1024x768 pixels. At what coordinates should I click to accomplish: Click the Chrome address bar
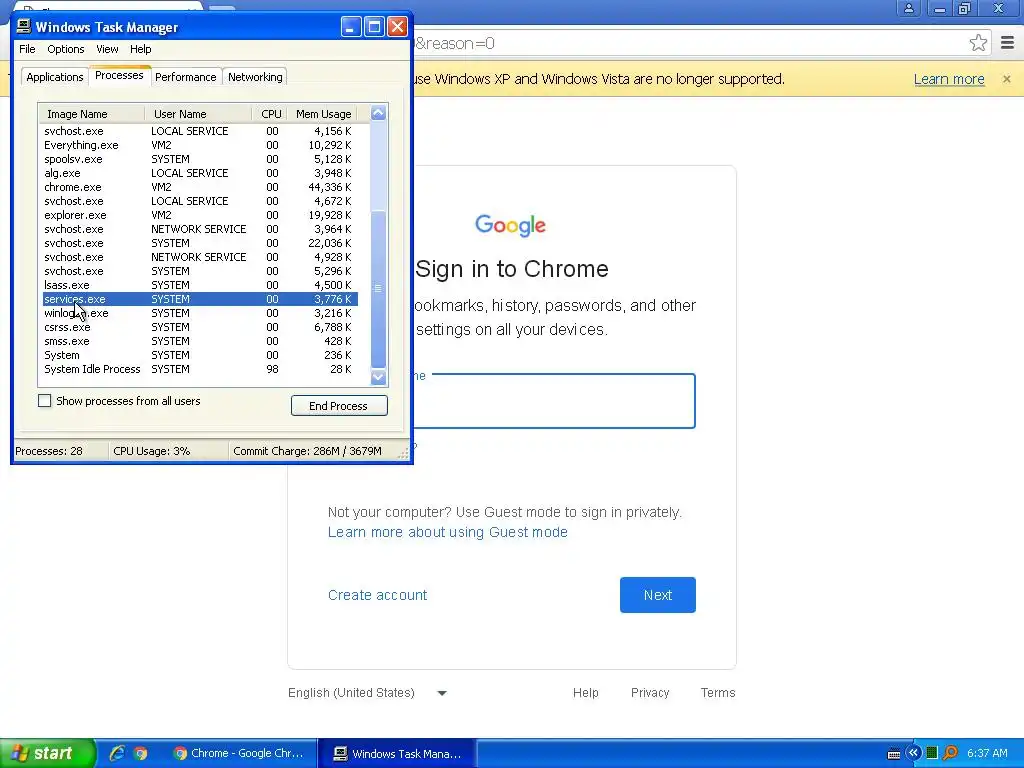pyautogui.click(x=686, y=43)
